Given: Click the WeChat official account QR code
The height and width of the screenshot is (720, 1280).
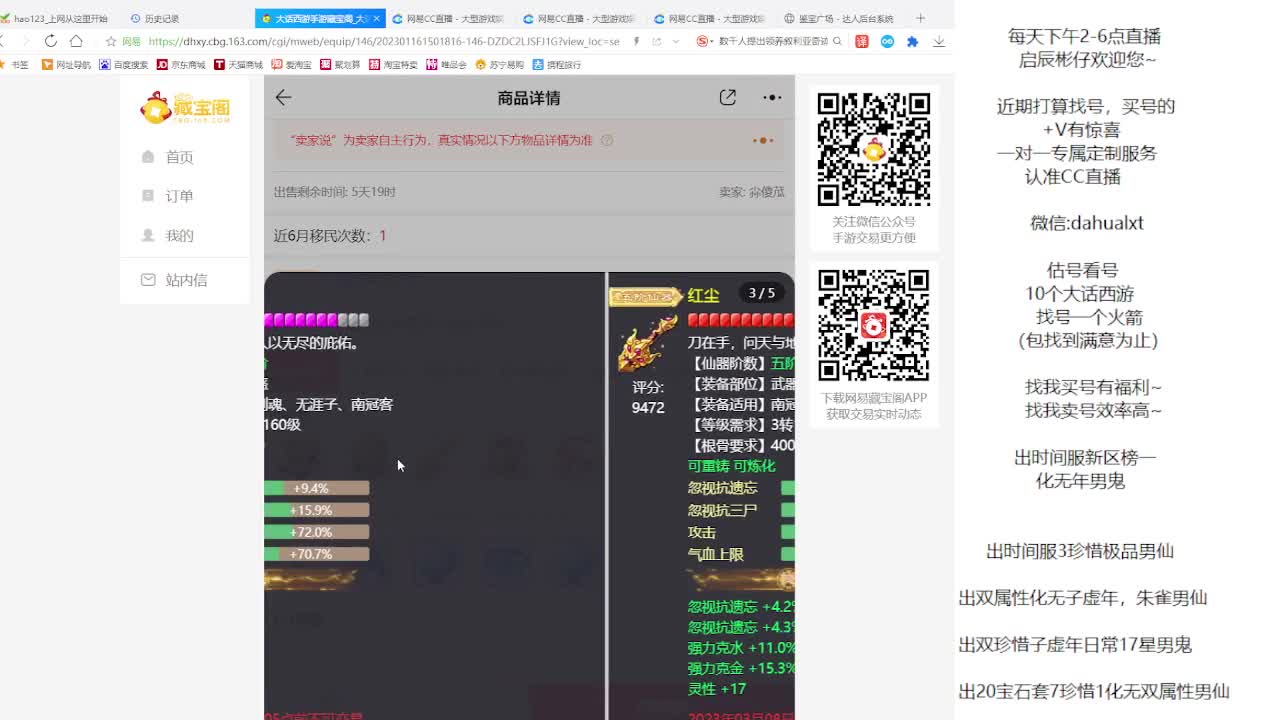Looking at the screenshot, I should tap(874, 149).
